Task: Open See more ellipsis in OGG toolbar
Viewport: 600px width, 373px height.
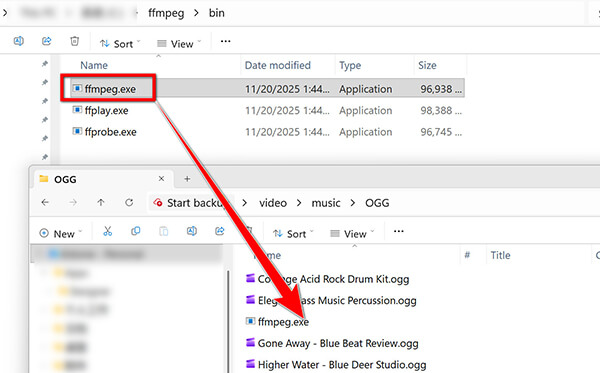Action: click(x=399, y=231)
